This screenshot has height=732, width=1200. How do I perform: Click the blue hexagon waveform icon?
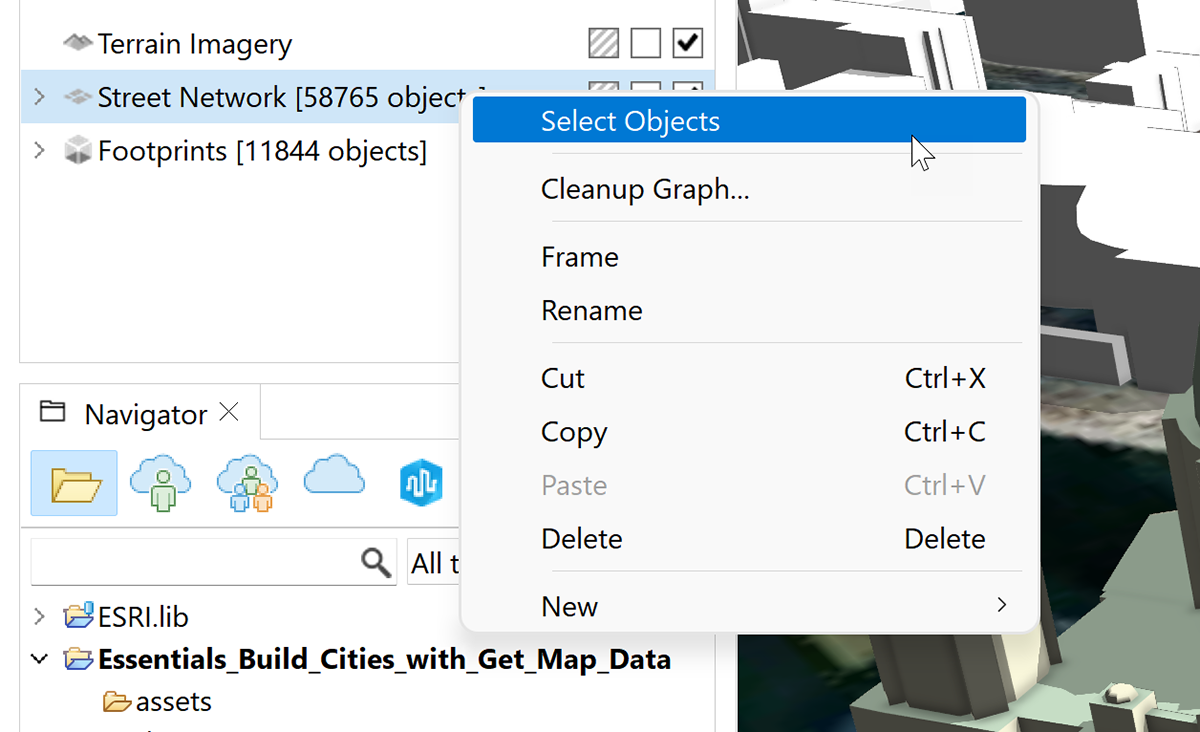420,483
